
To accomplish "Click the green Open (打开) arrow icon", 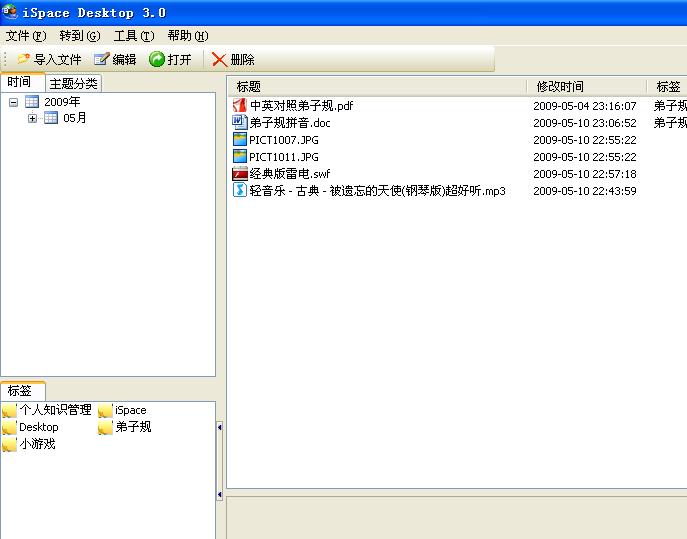I will (x=156, y=59).
